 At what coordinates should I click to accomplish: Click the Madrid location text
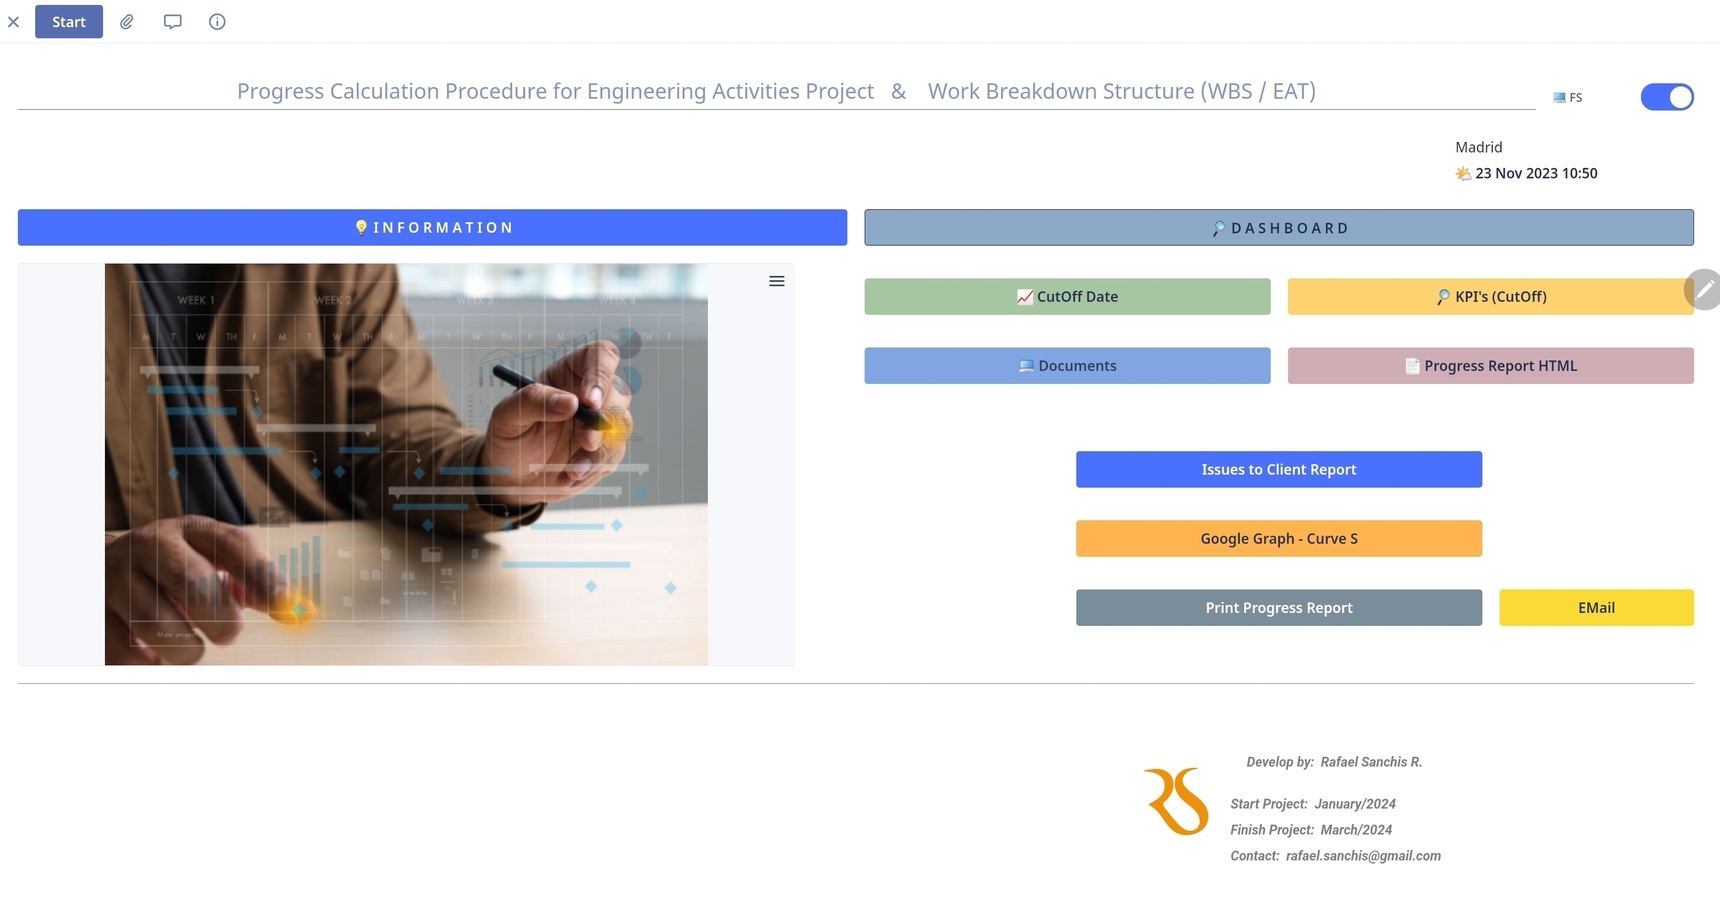pos(1479,147)
